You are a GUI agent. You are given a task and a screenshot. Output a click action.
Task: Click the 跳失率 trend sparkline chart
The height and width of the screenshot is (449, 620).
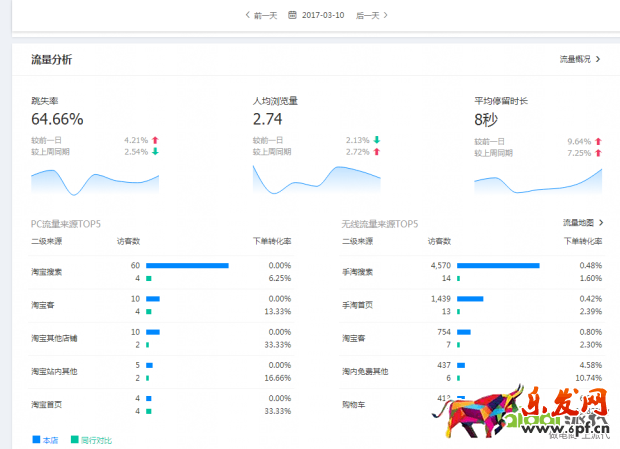[95, 181]
